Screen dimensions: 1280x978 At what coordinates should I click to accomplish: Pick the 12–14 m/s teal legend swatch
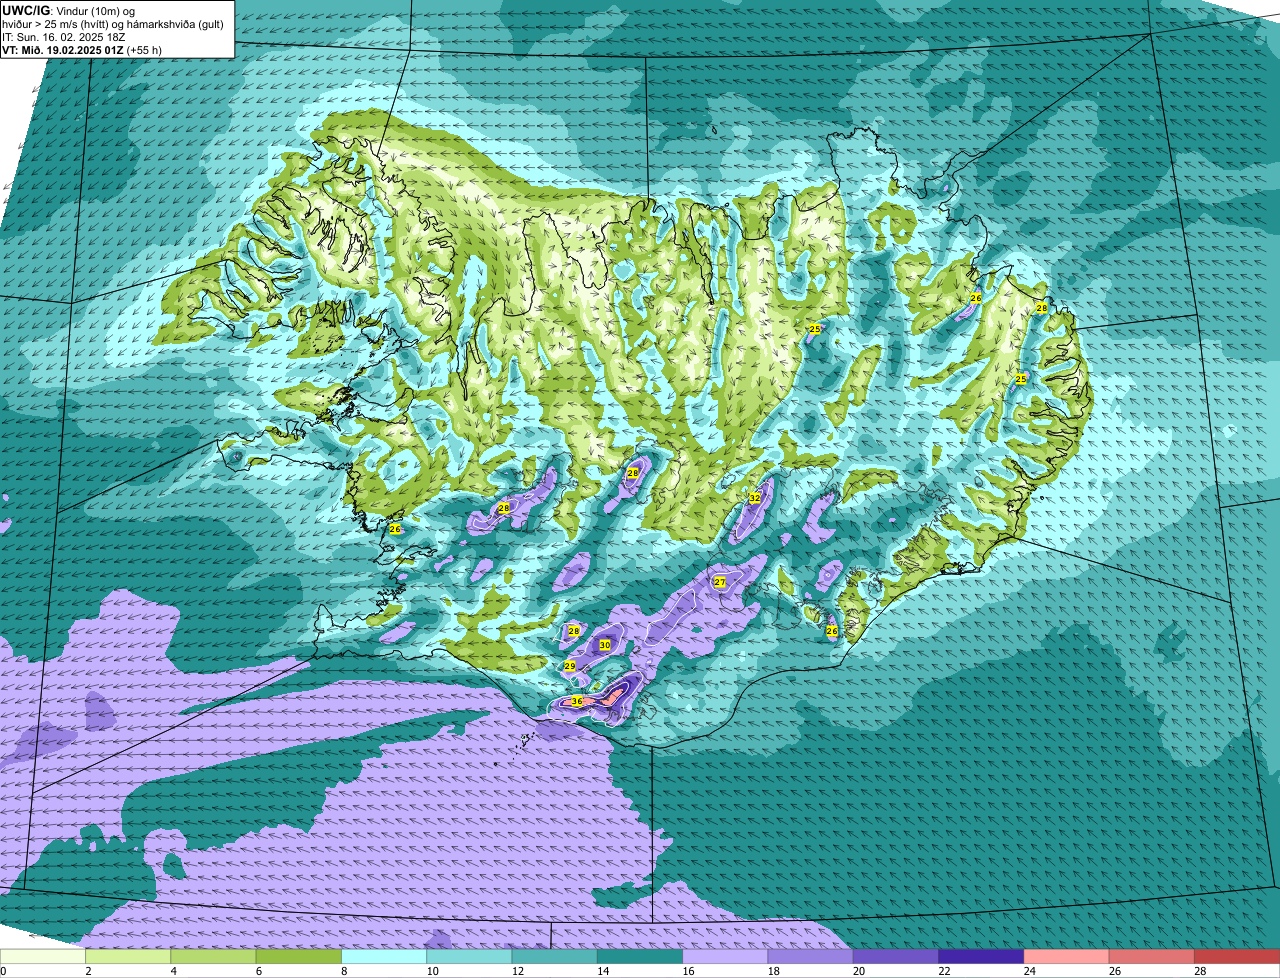[555, 956]
